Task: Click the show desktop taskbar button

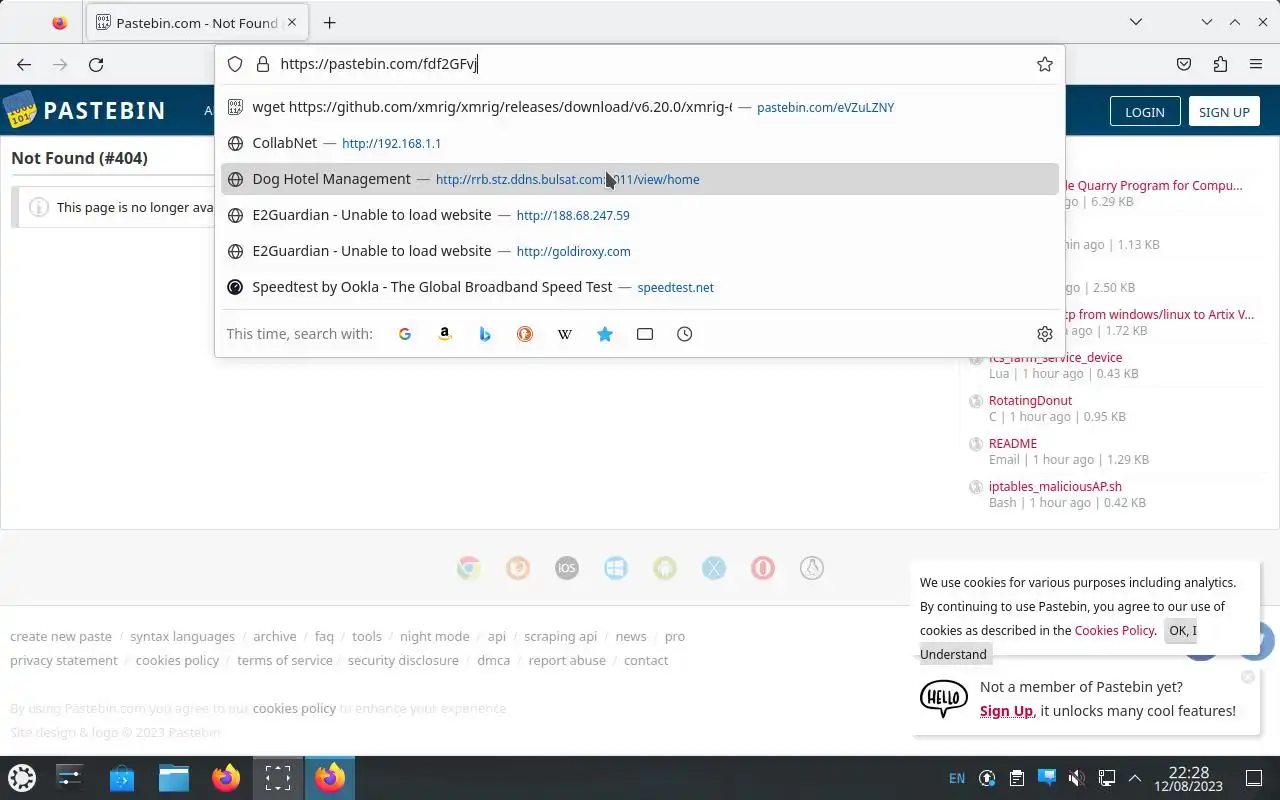Action: 1254,778
